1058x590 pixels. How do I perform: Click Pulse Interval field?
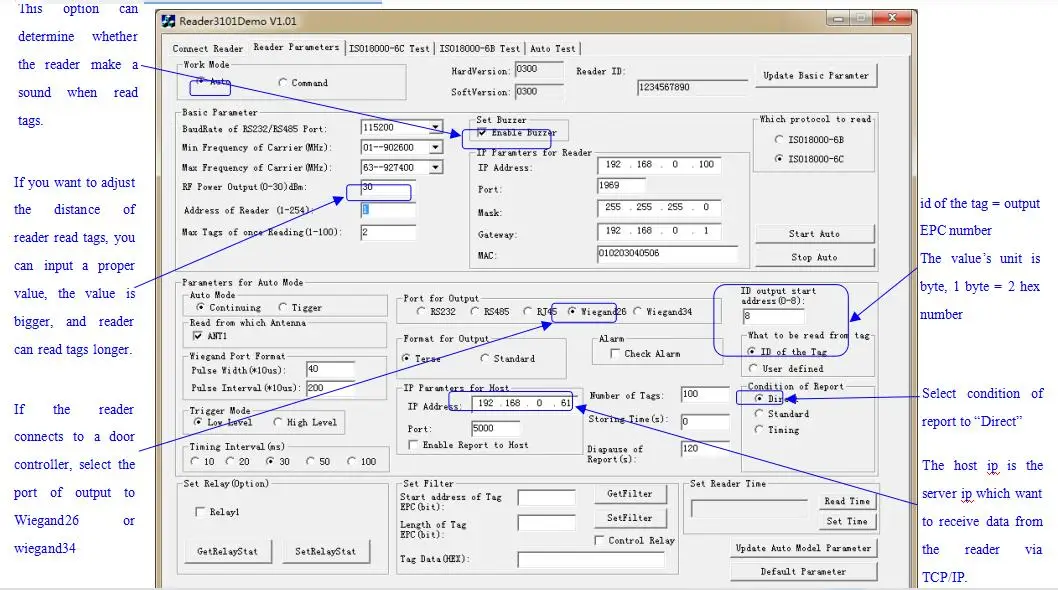point(330,388)
